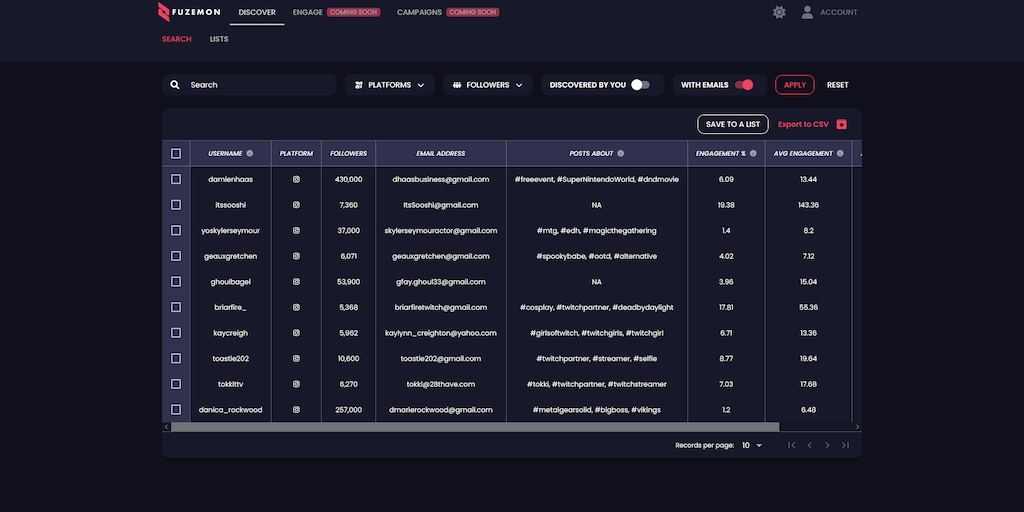The image size is (1024, 512).
Task: Open settings via the gear icon
Action: (x=779, y=12)
